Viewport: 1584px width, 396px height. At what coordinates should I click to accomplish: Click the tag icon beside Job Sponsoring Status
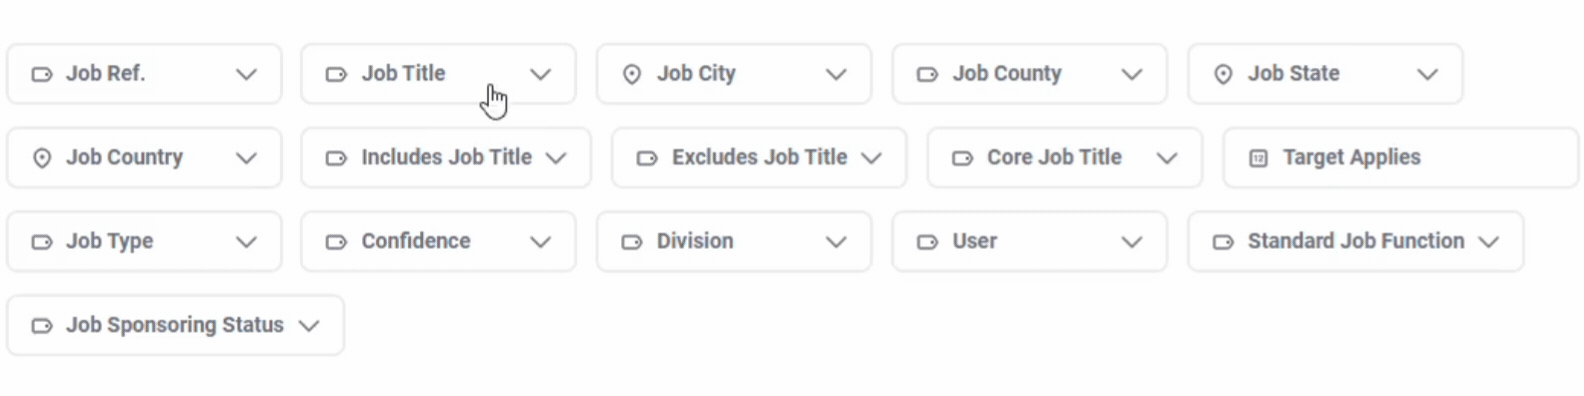coord(42,326)
